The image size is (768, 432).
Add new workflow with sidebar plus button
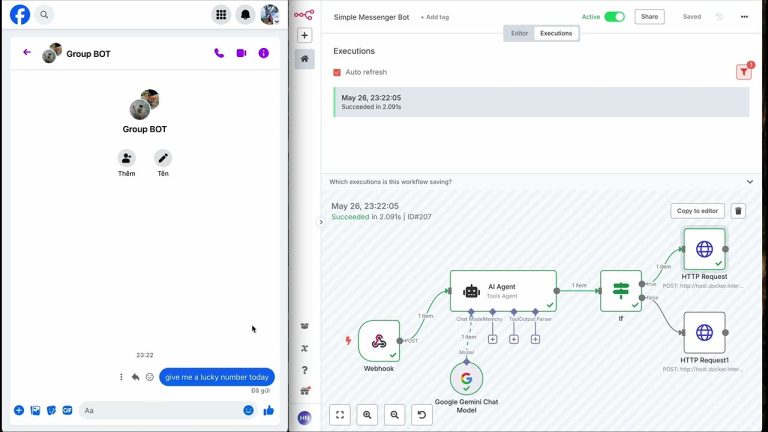305,35
